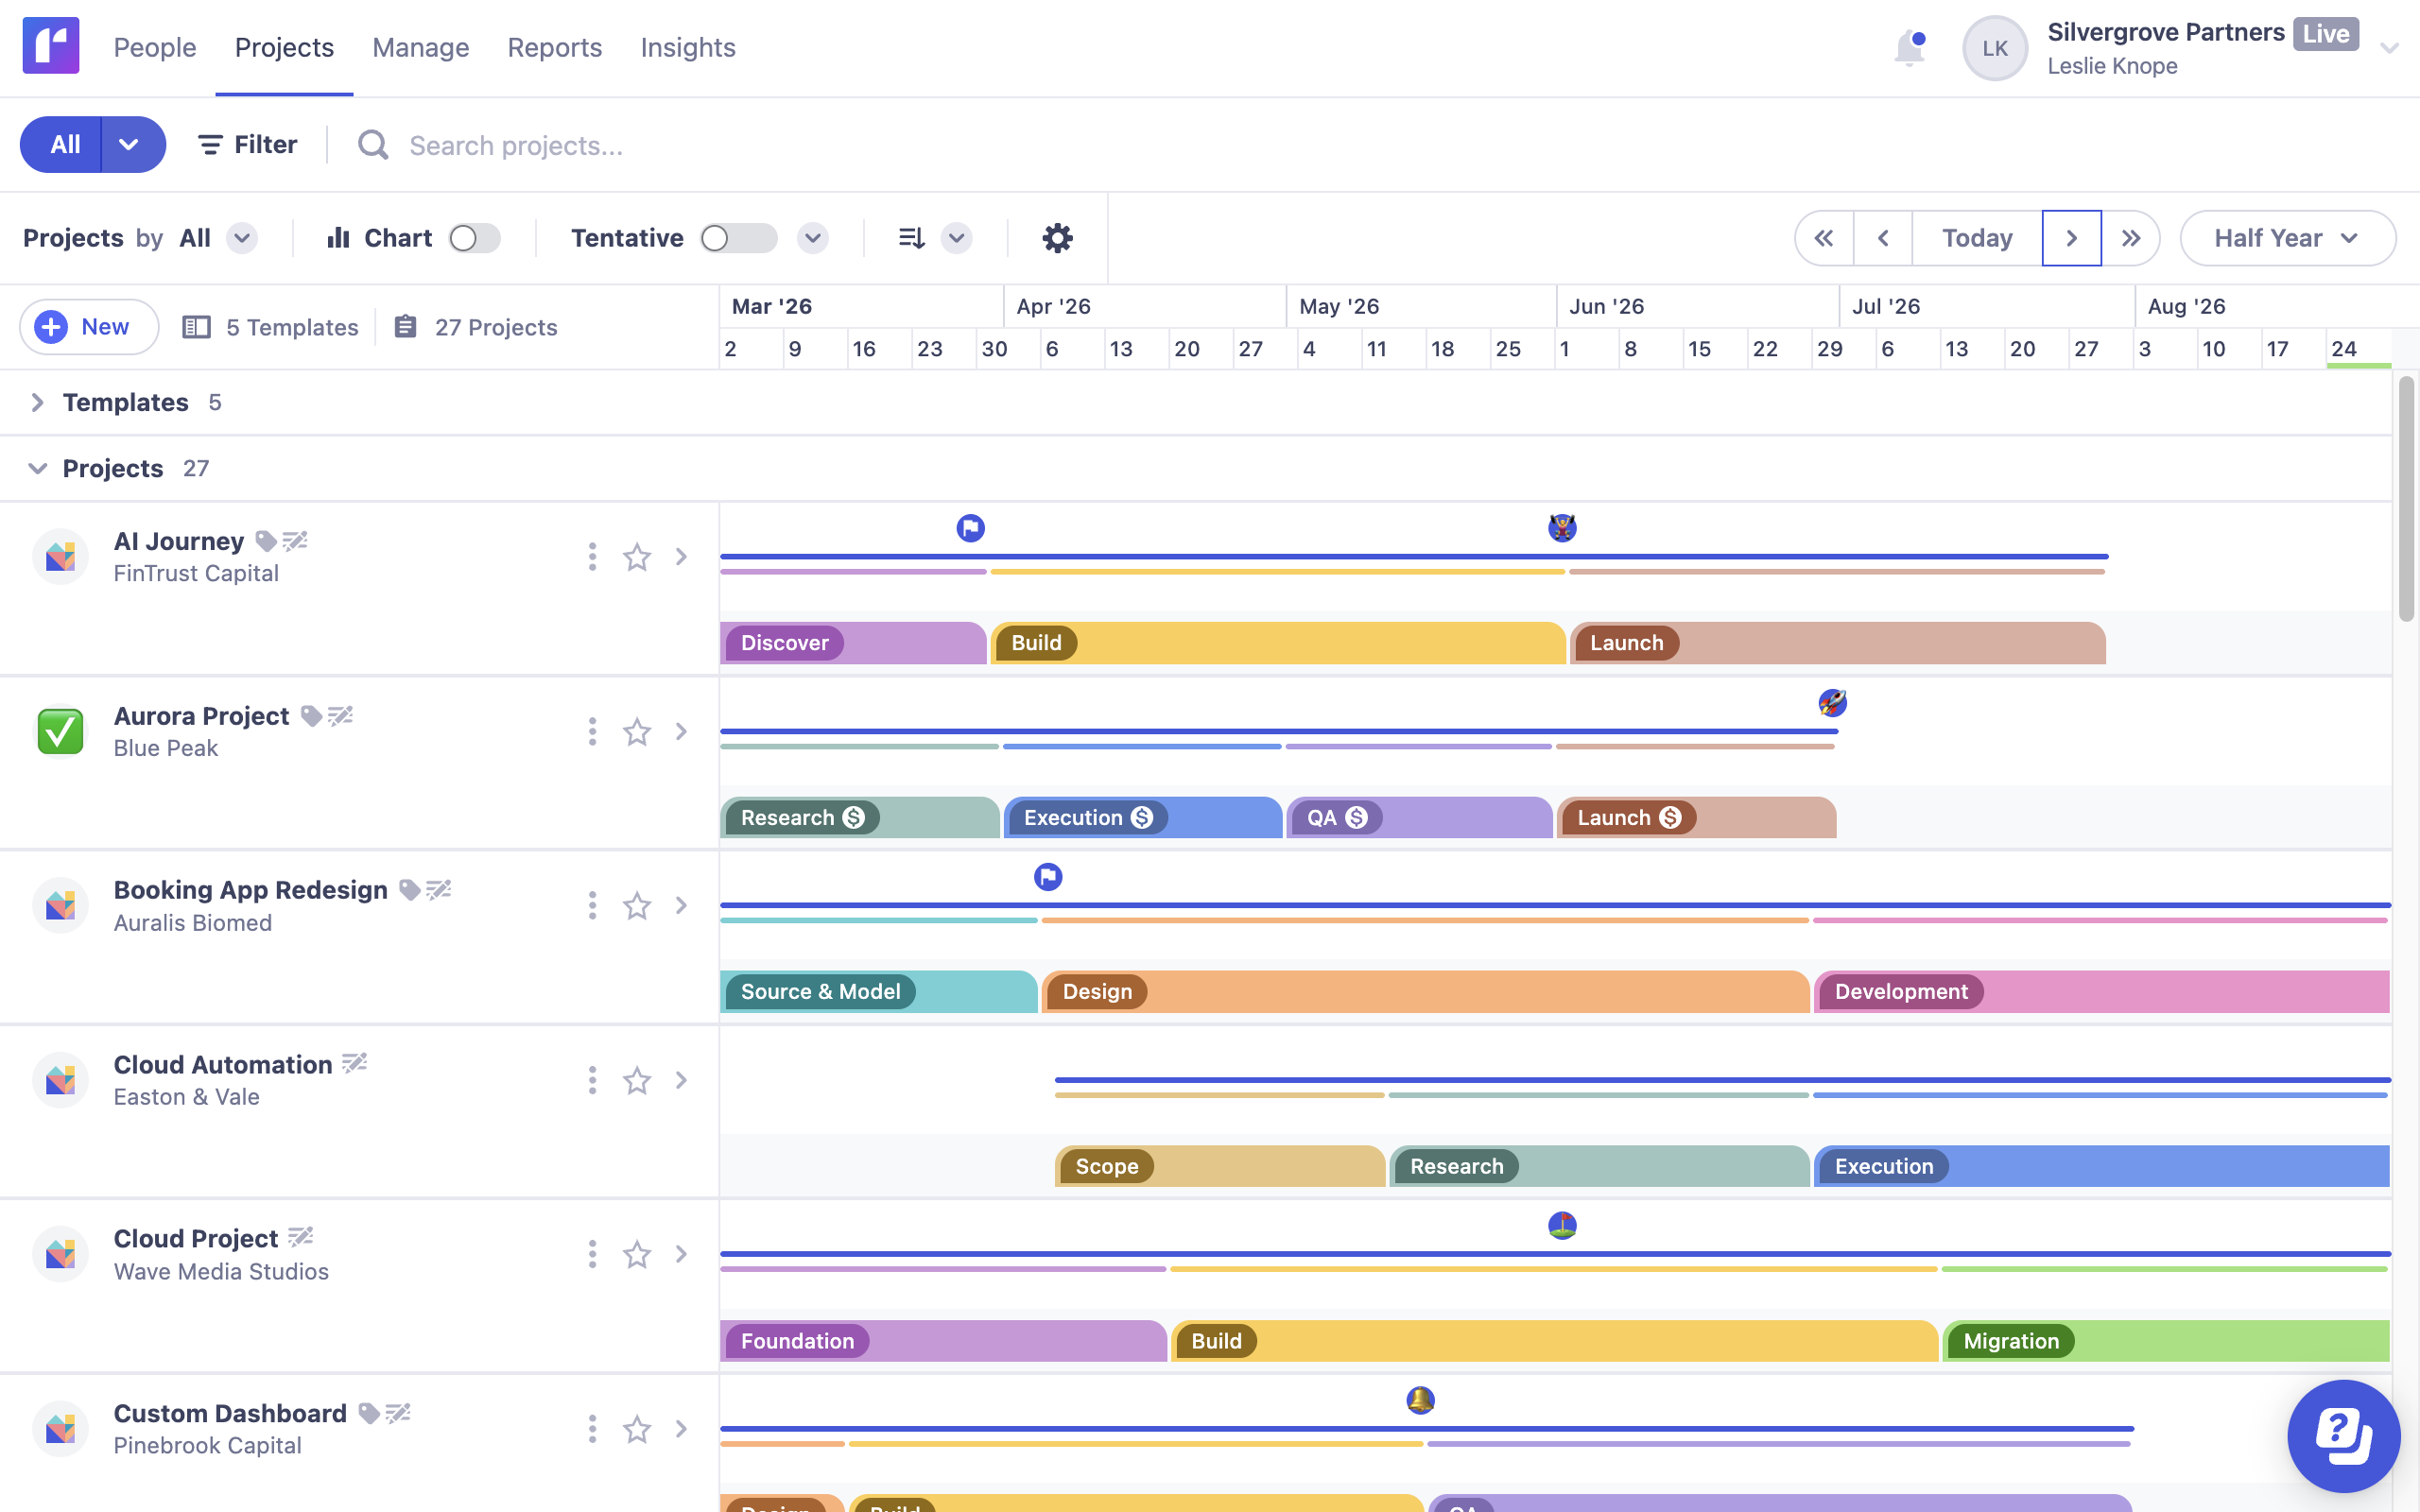Collapse the Projects group
The width and height of the screenshot is (2420, 1512).
[x=37, y=469]
